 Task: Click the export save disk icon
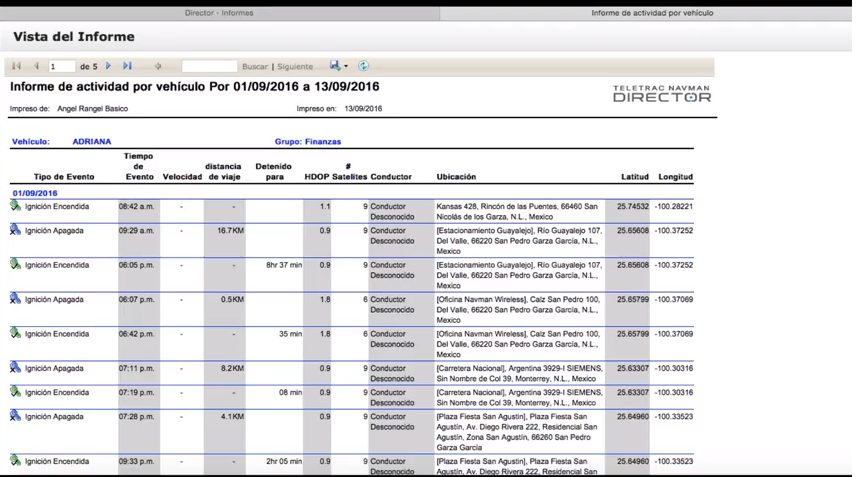335,66
